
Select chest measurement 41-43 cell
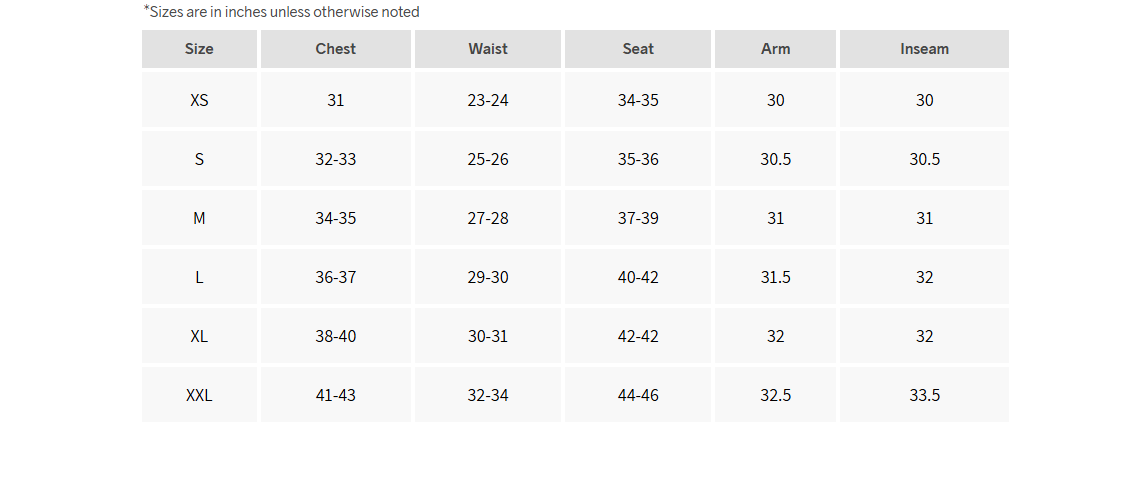click(336, 395)
